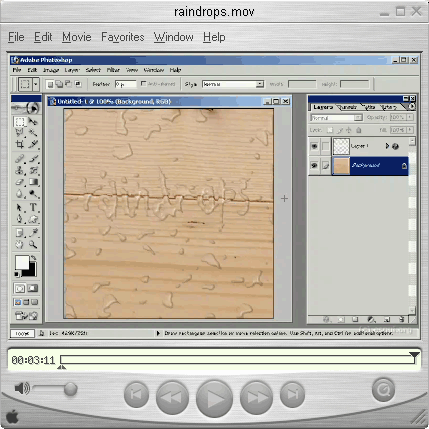The height and width of the screenshot is (429, 429).
Task: Toggle Lock transparent pixels box
Action: click(330, 130)
